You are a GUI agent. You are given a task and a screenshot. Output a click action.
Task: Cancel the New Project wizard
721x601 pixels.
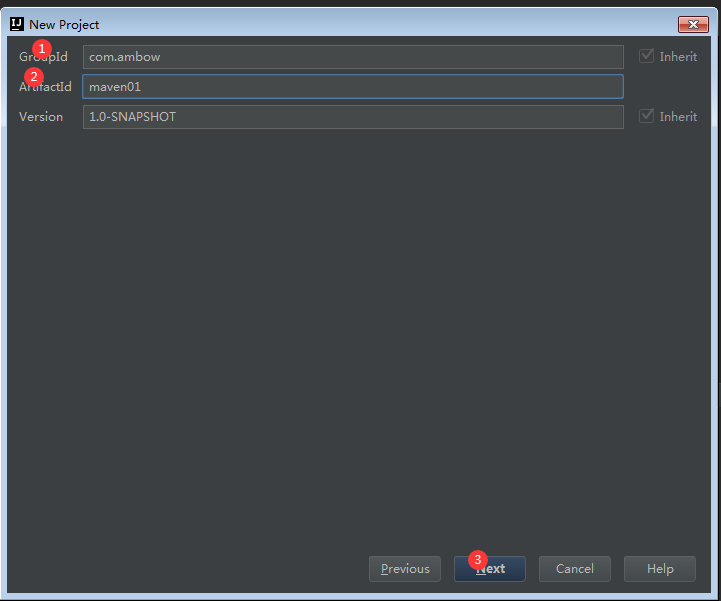pos(575,569)
